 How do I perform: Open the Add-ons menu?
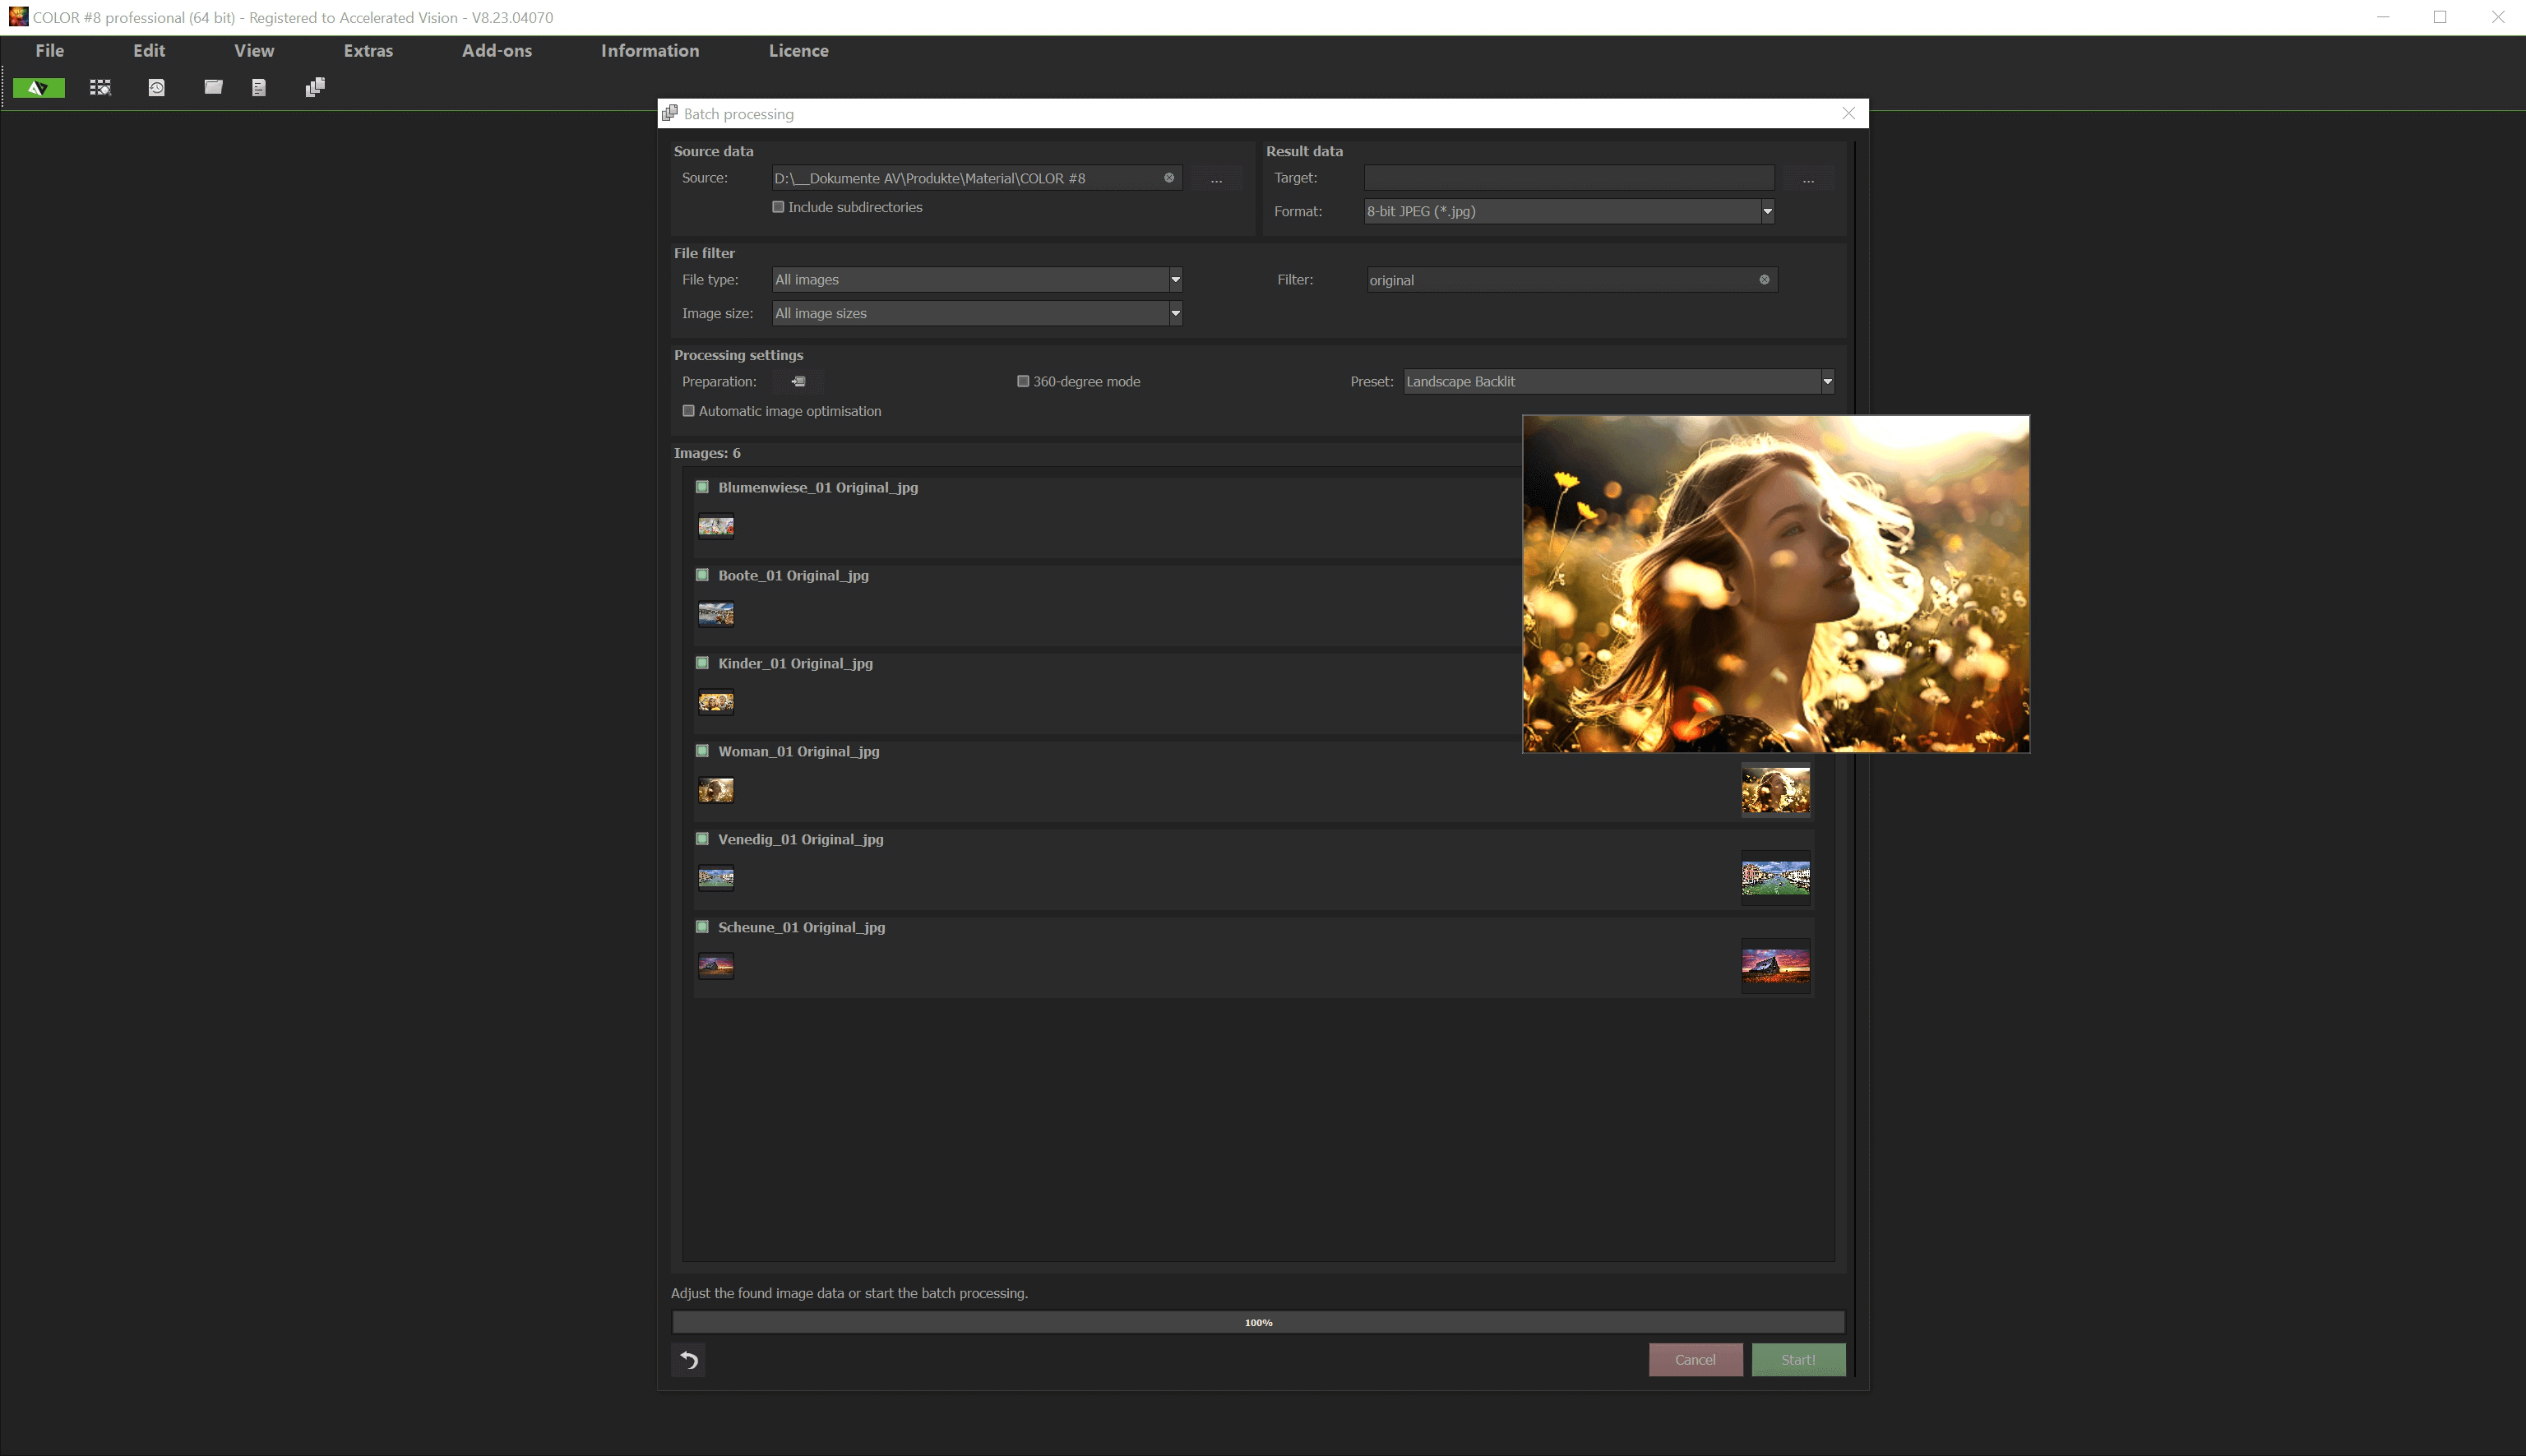click(496, 50)
